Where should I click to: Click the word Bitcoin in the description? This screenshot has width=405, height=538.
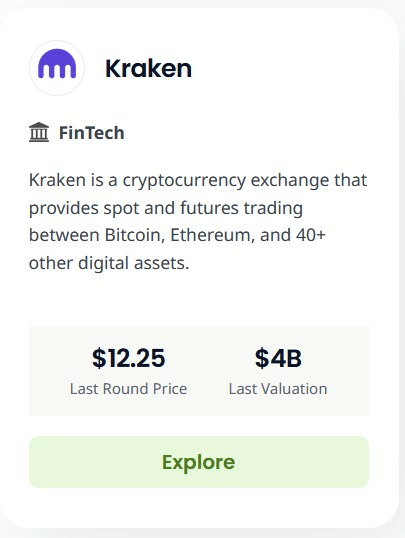pyautogui.click(x=134, y=235)
